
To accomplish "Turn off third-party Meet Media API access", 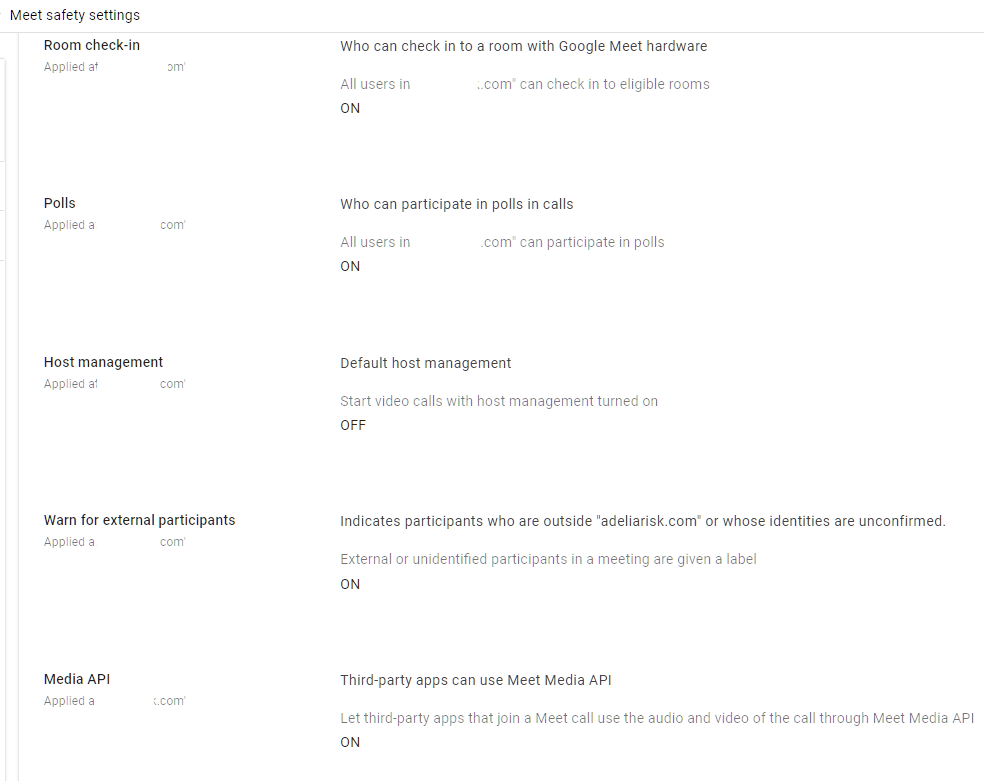I will (350, 741).
